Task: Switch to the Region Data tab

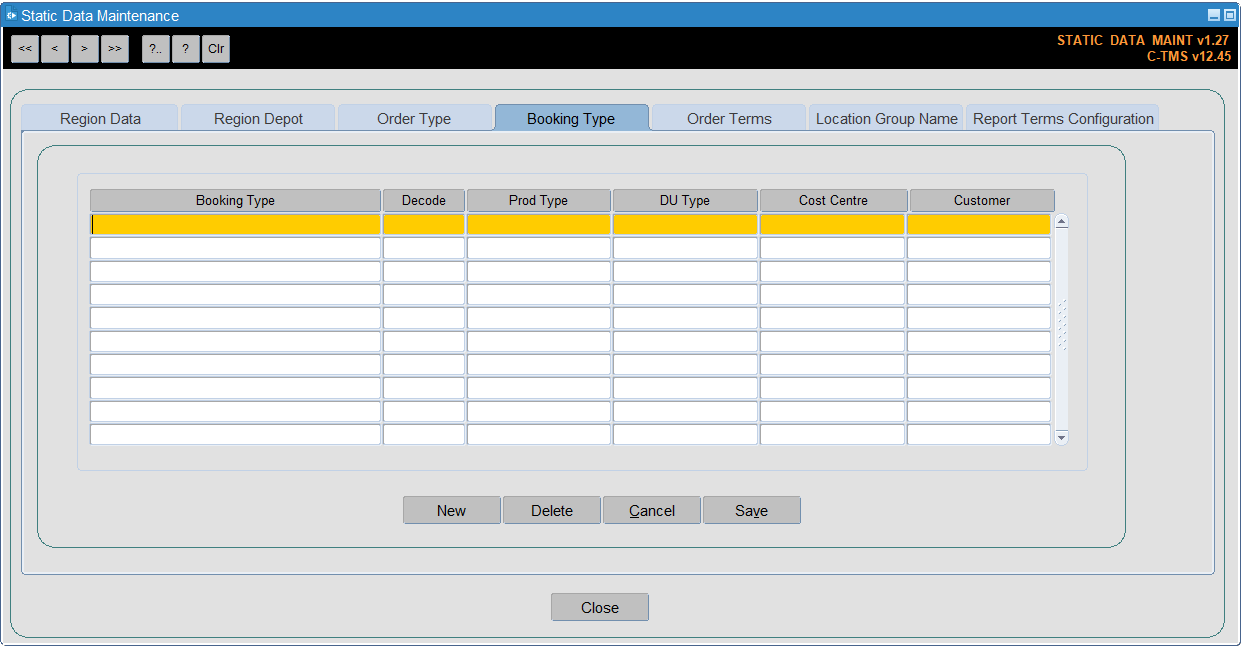Action: click(100, 118)
